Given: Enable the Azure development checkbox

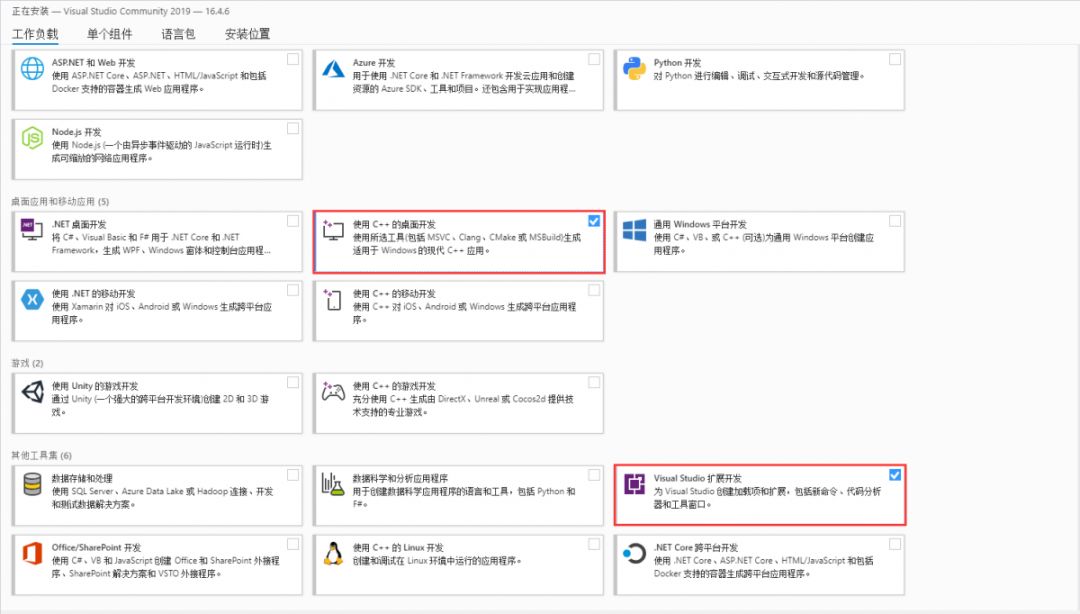Looking at the screenshot, I should (x=594, y=59).
